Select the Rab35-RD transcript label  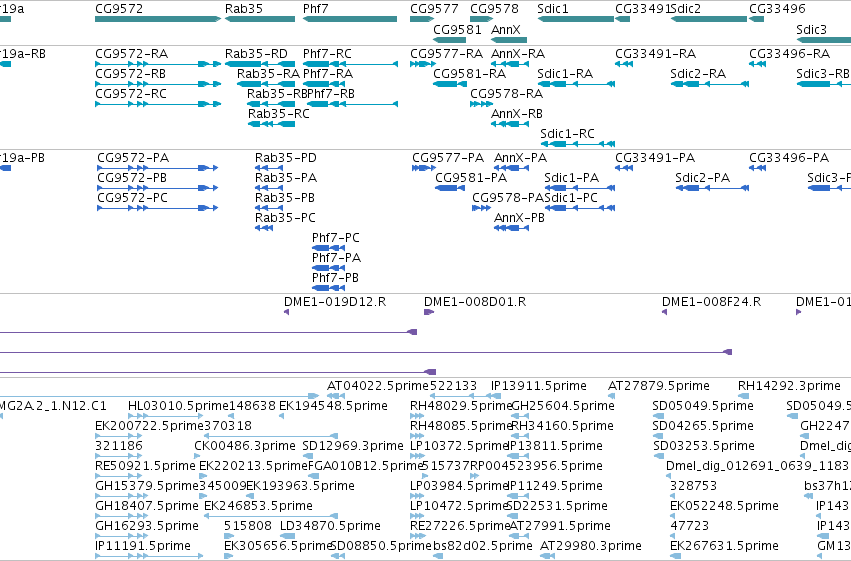coord(256,54)
